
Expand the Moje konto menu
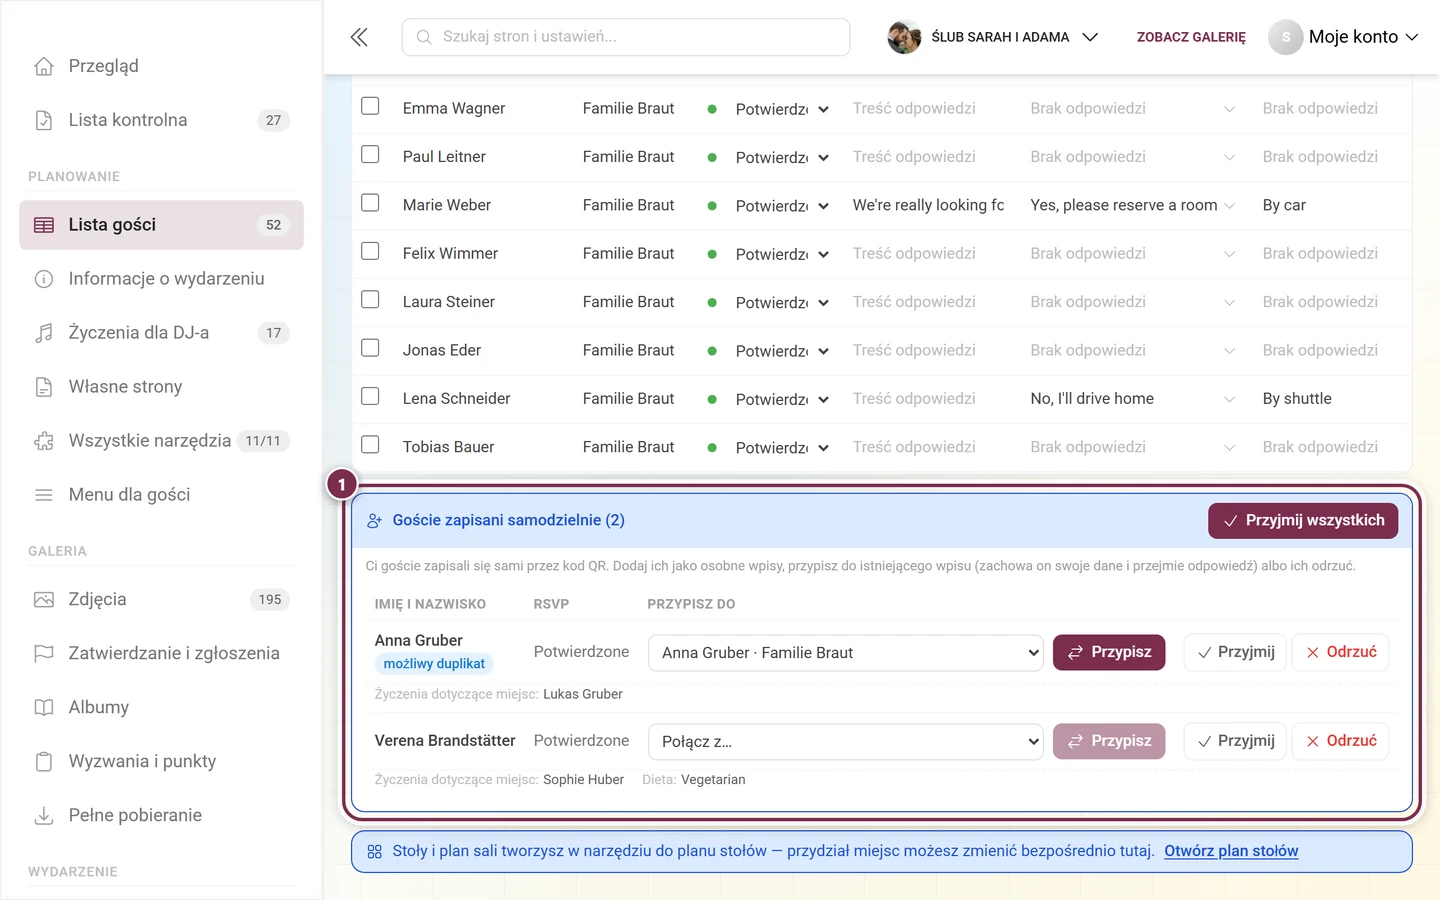pyautogui.click(x=1344, y=37)
